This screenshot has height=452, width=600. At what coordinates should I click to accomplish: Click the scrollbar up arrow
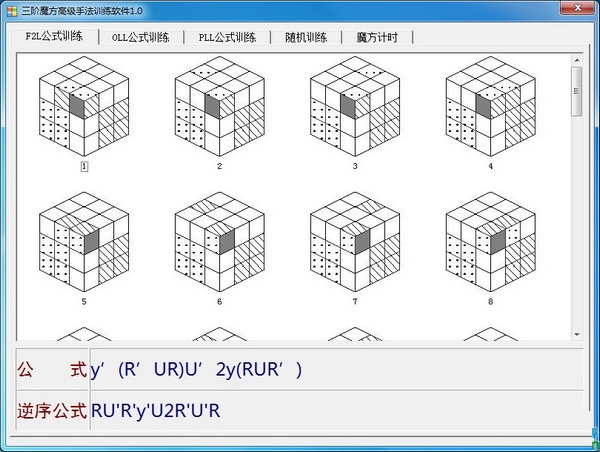577,60
